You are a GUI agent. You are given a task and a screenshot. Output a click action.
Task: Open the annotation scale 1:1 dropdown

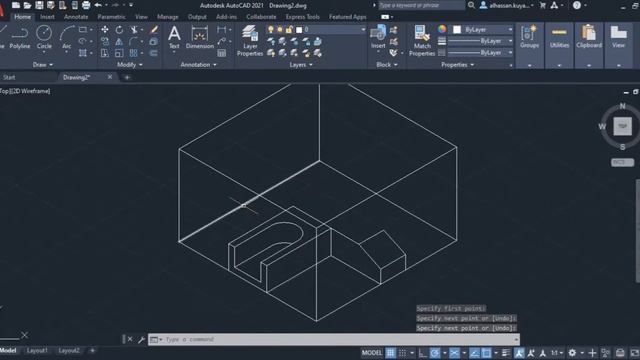(x=557, y=353)
